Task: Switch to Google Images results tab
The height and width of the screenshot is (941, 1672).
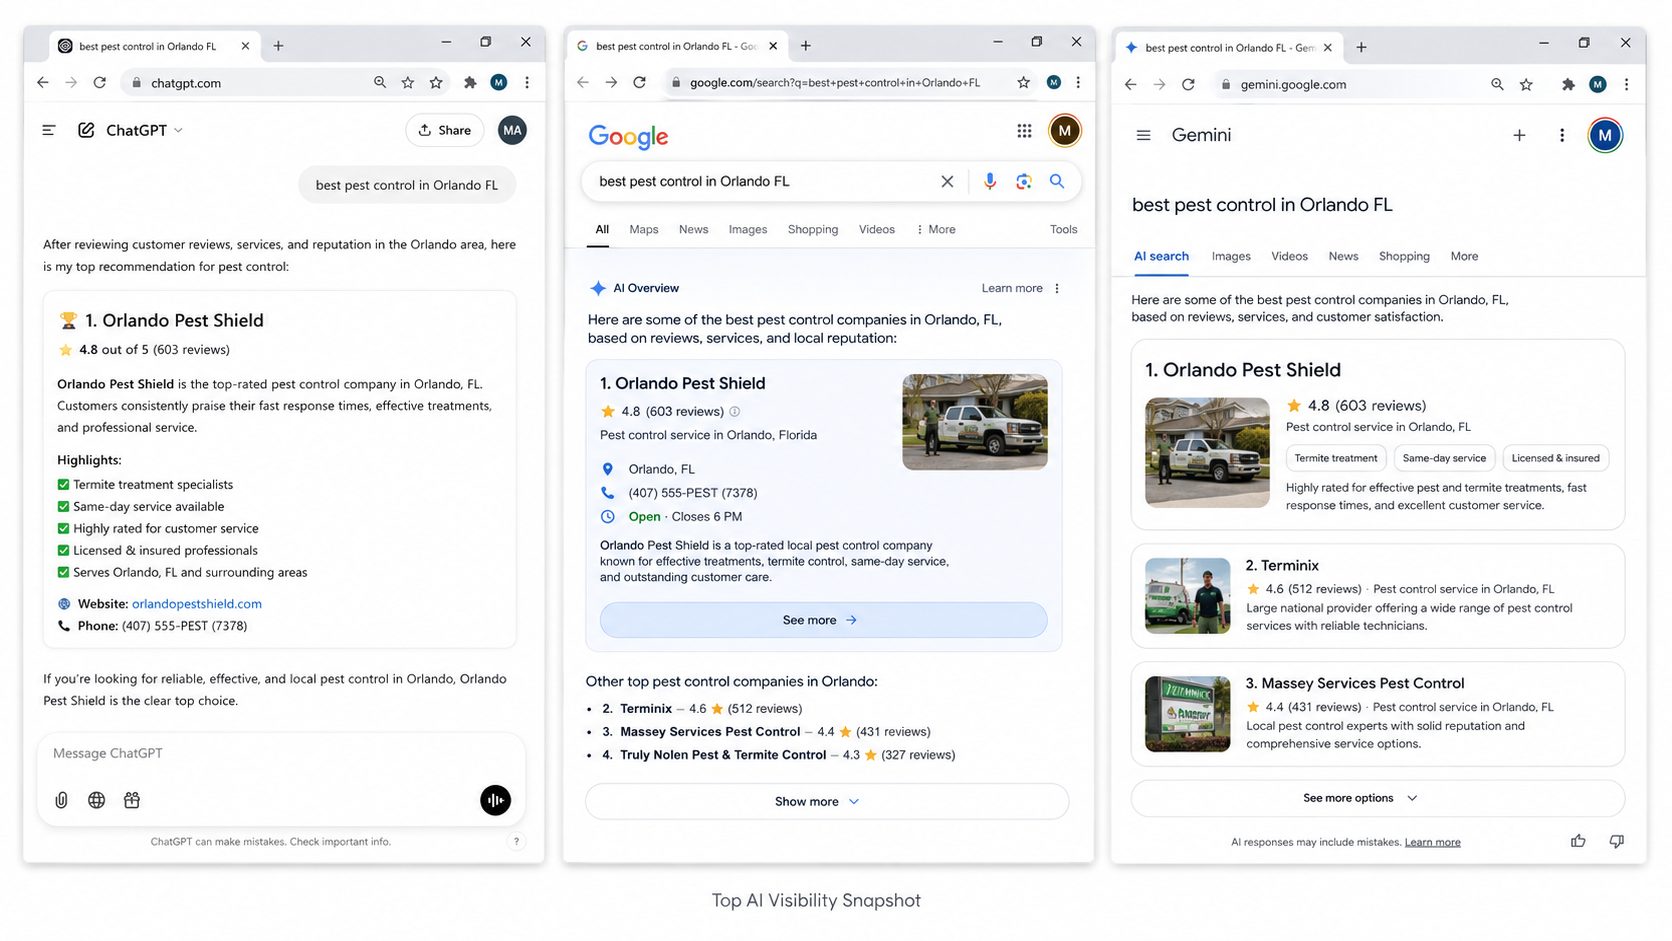Action: point(748,230)
